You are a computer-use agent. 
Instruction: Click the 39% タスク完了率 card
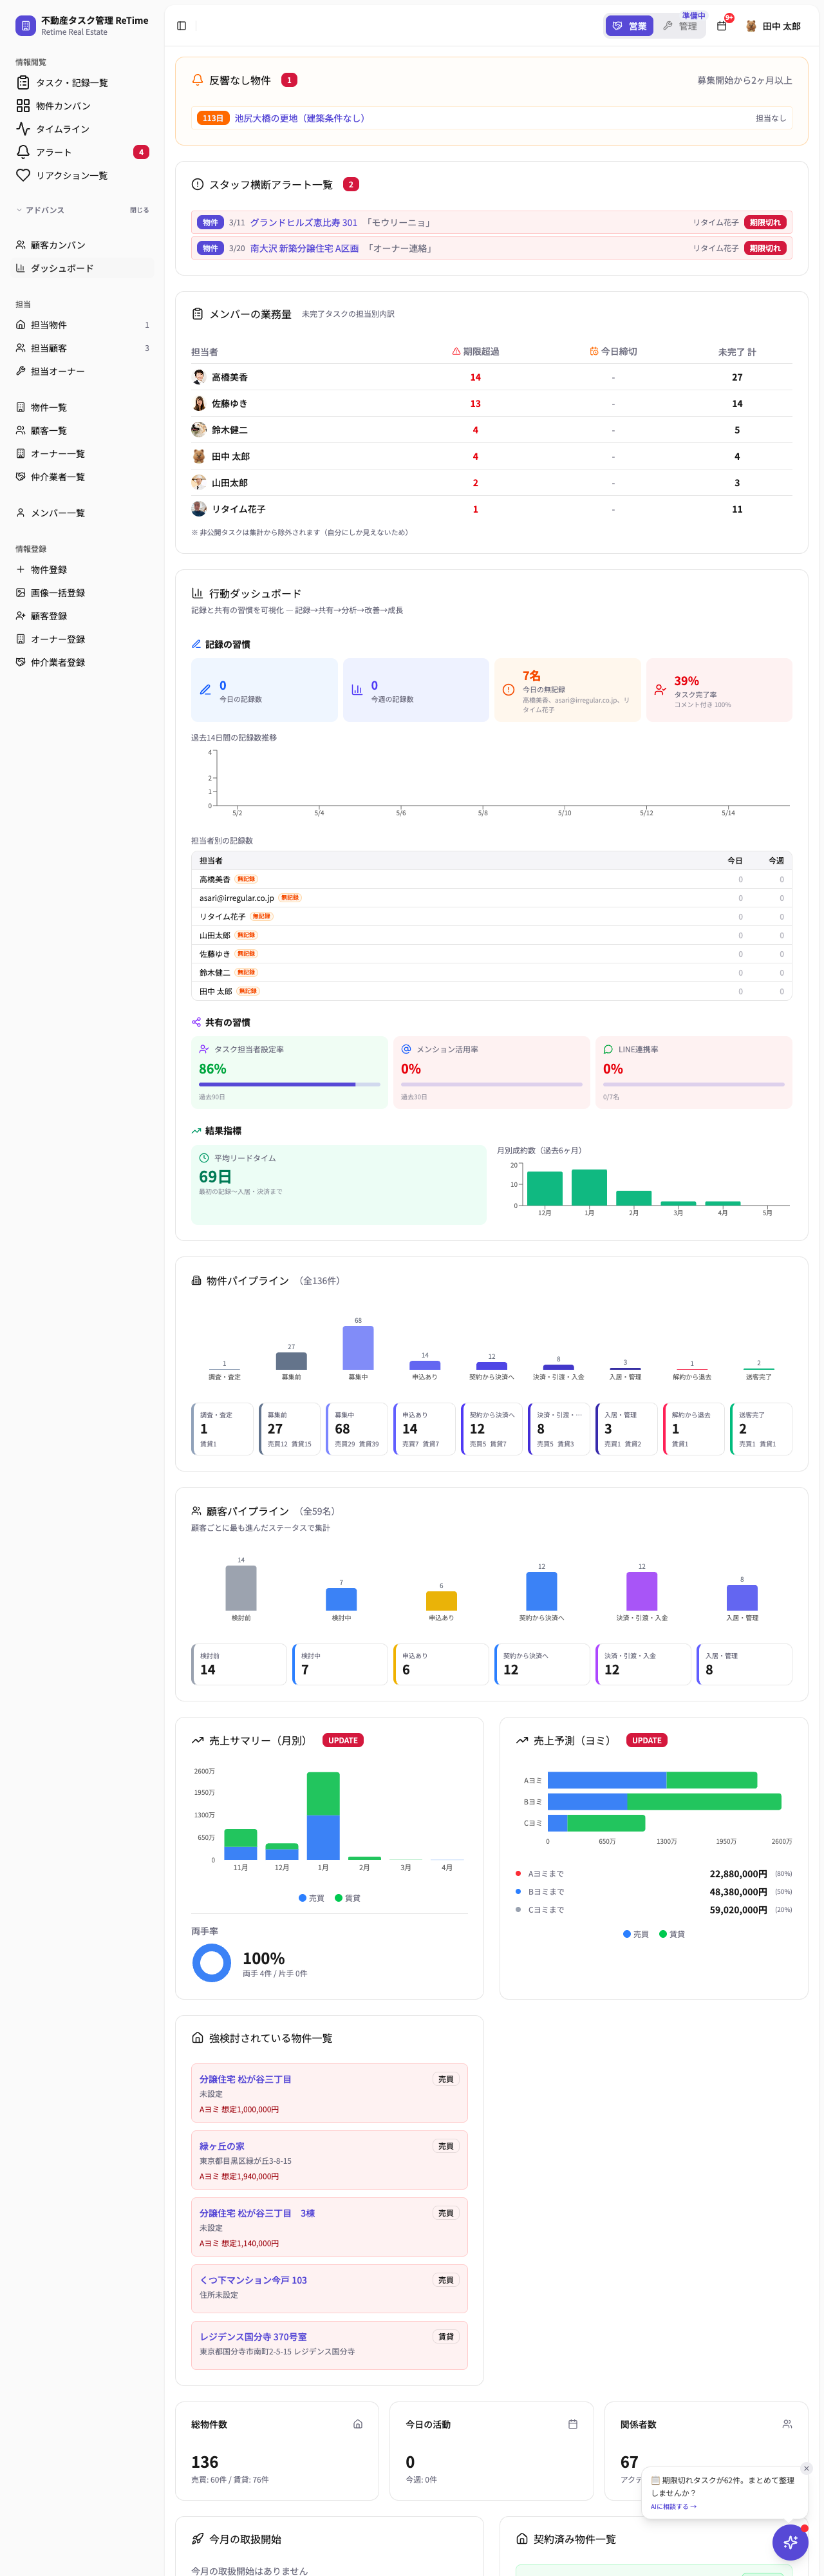[x=719, y=690]
